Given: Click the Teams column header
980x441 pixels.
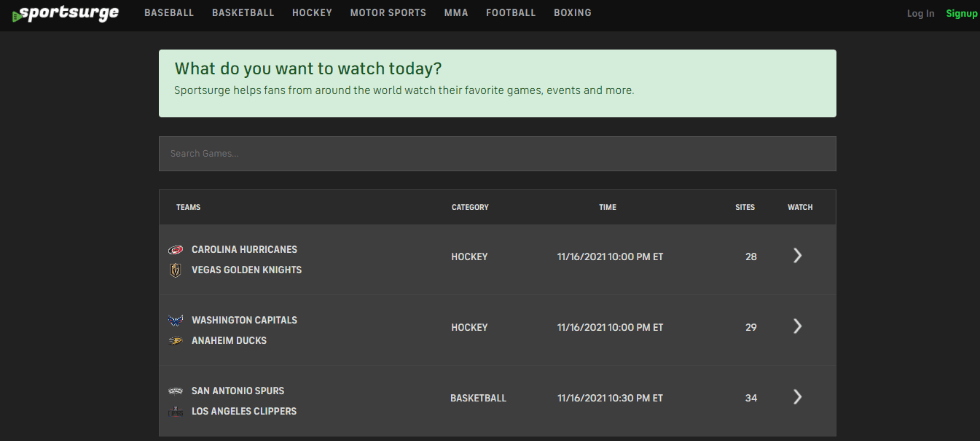Looking at the screenshot, I should click(x=188, y=207).
